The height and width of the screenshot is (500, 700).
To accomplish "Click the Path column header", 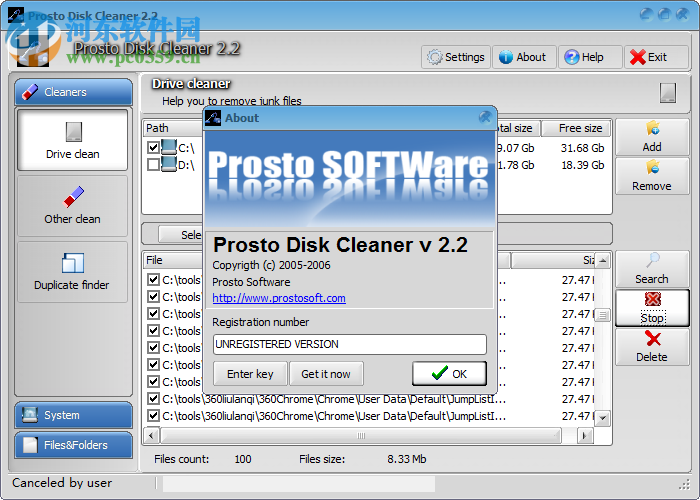I will point(173,128).
